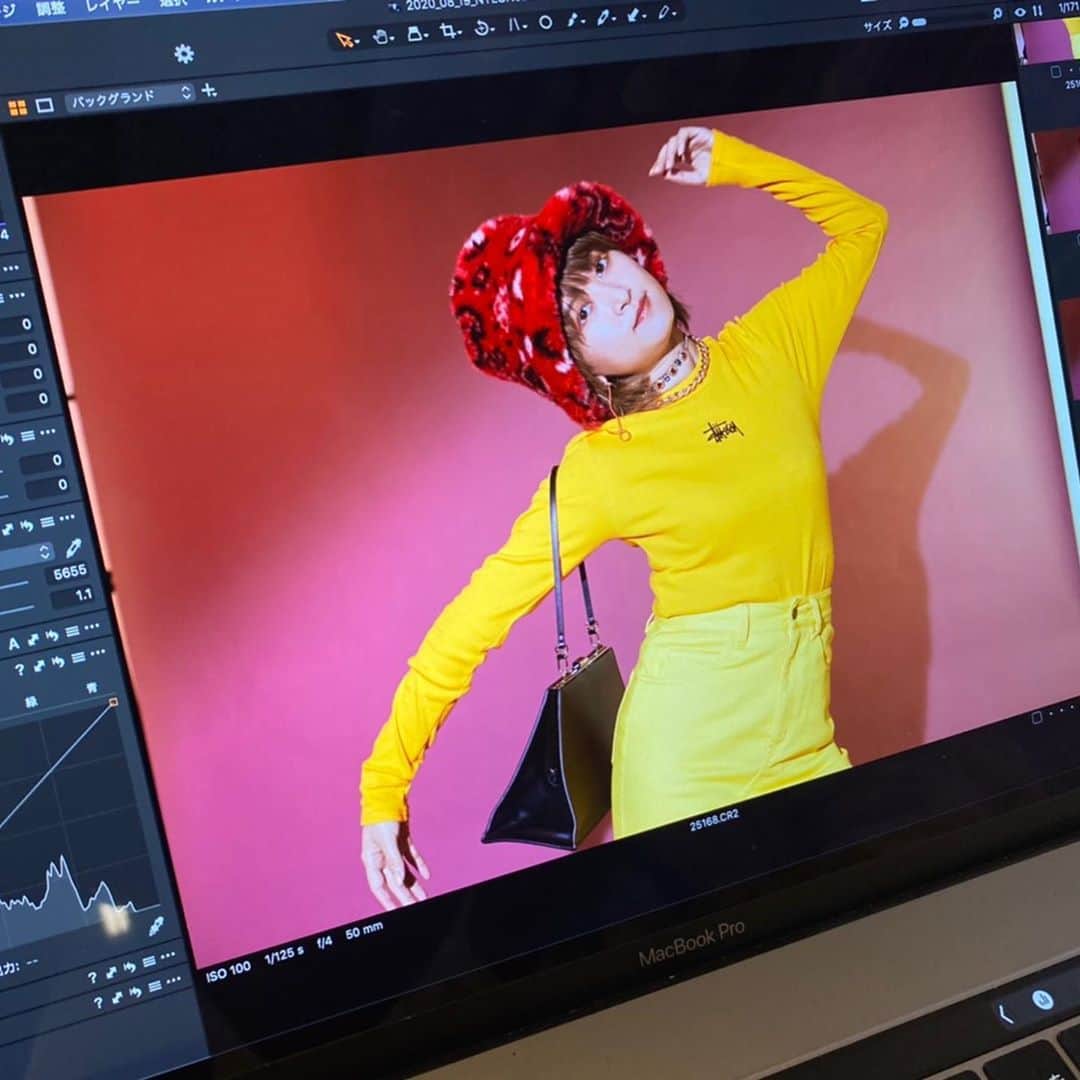Toggle the checkbox beside lower browser thumbnail
The image size is (1080, 1080).
[1037, 718]
